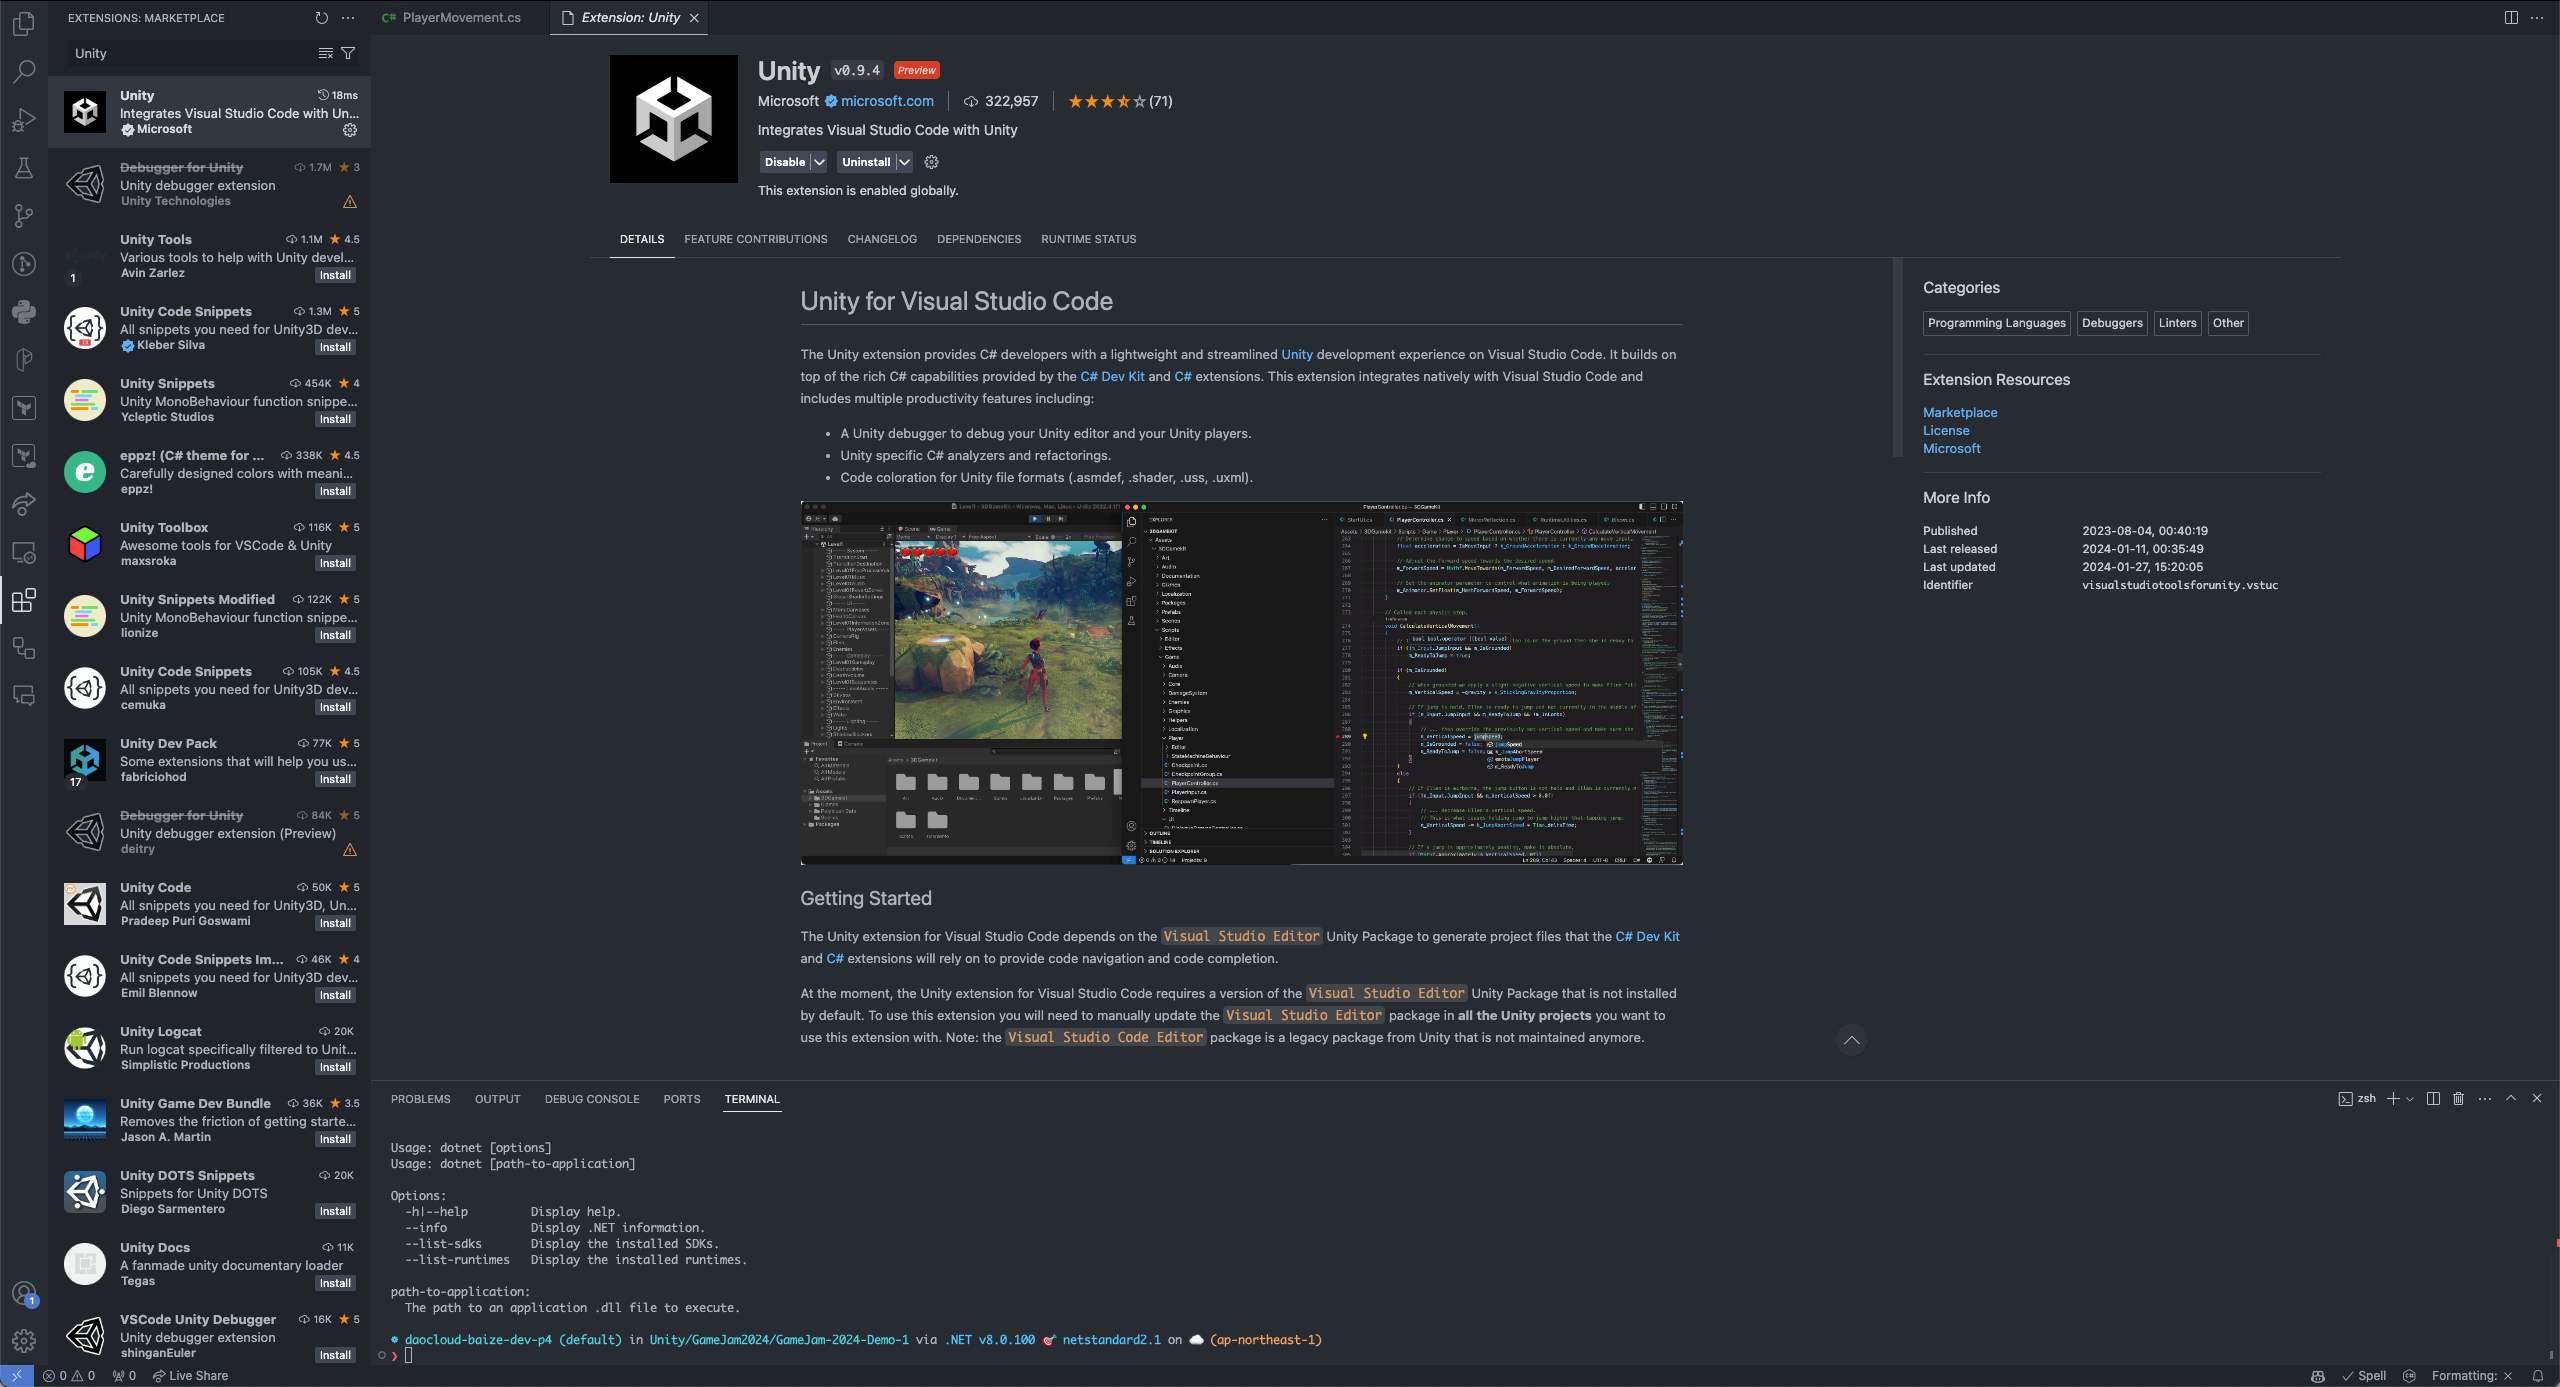The width and height of the screenshot is (2560, 1387).
Task: Open the Explorer view in activity bar
Action: [x=24, y=23]
